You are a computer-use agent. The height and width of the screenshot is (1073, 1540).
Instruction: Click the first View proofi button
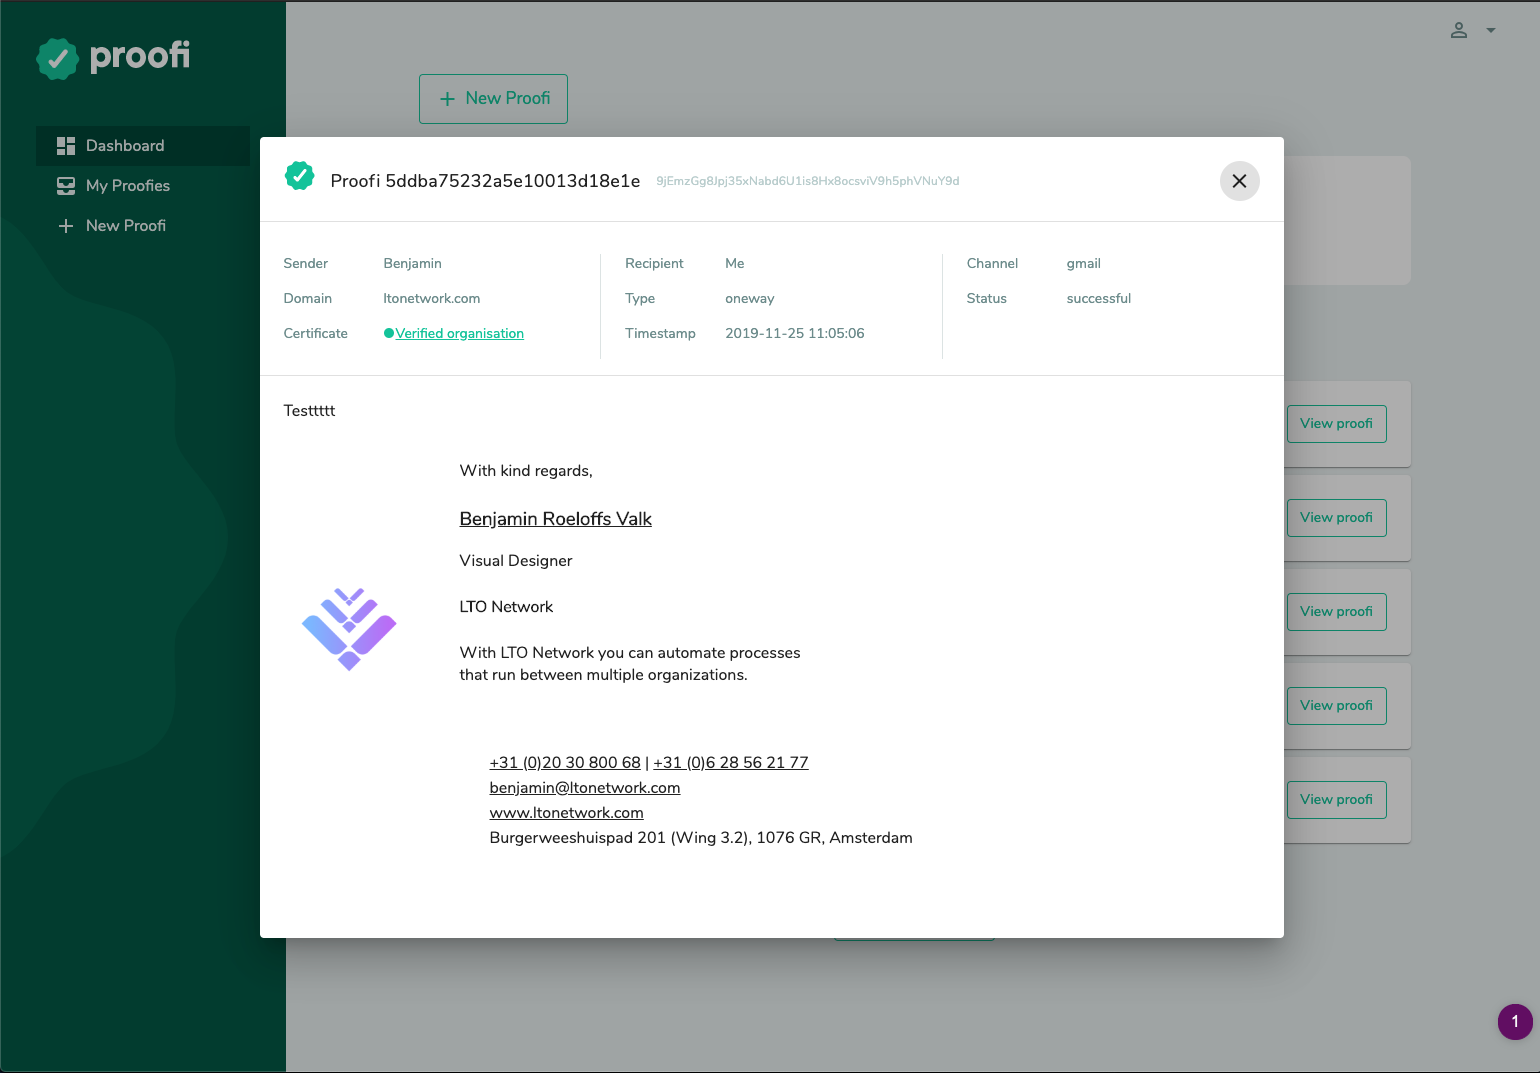pyautogui.click(x=1336, y=424)
